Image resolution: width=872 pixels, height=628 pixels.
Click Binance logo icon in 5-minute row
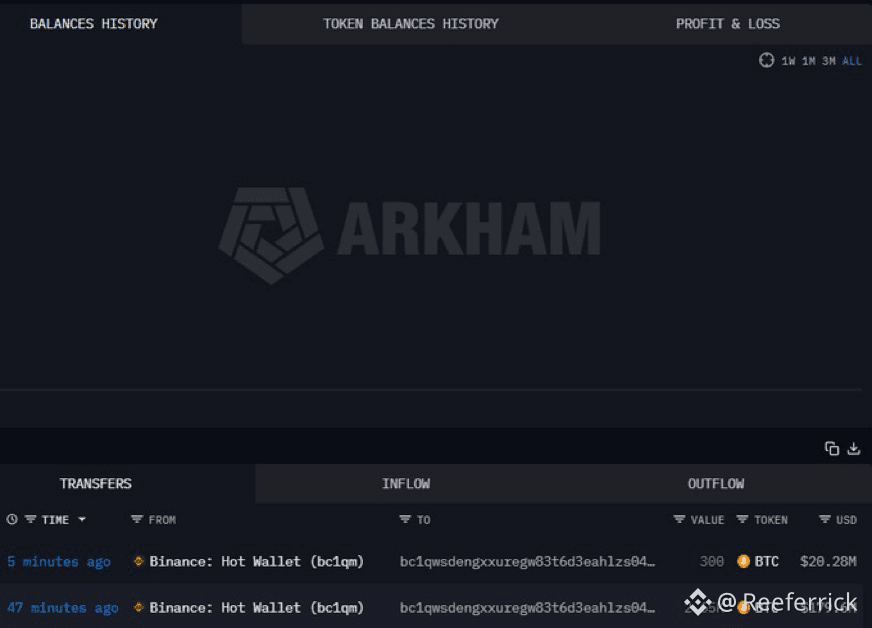(x=138, y=561)
